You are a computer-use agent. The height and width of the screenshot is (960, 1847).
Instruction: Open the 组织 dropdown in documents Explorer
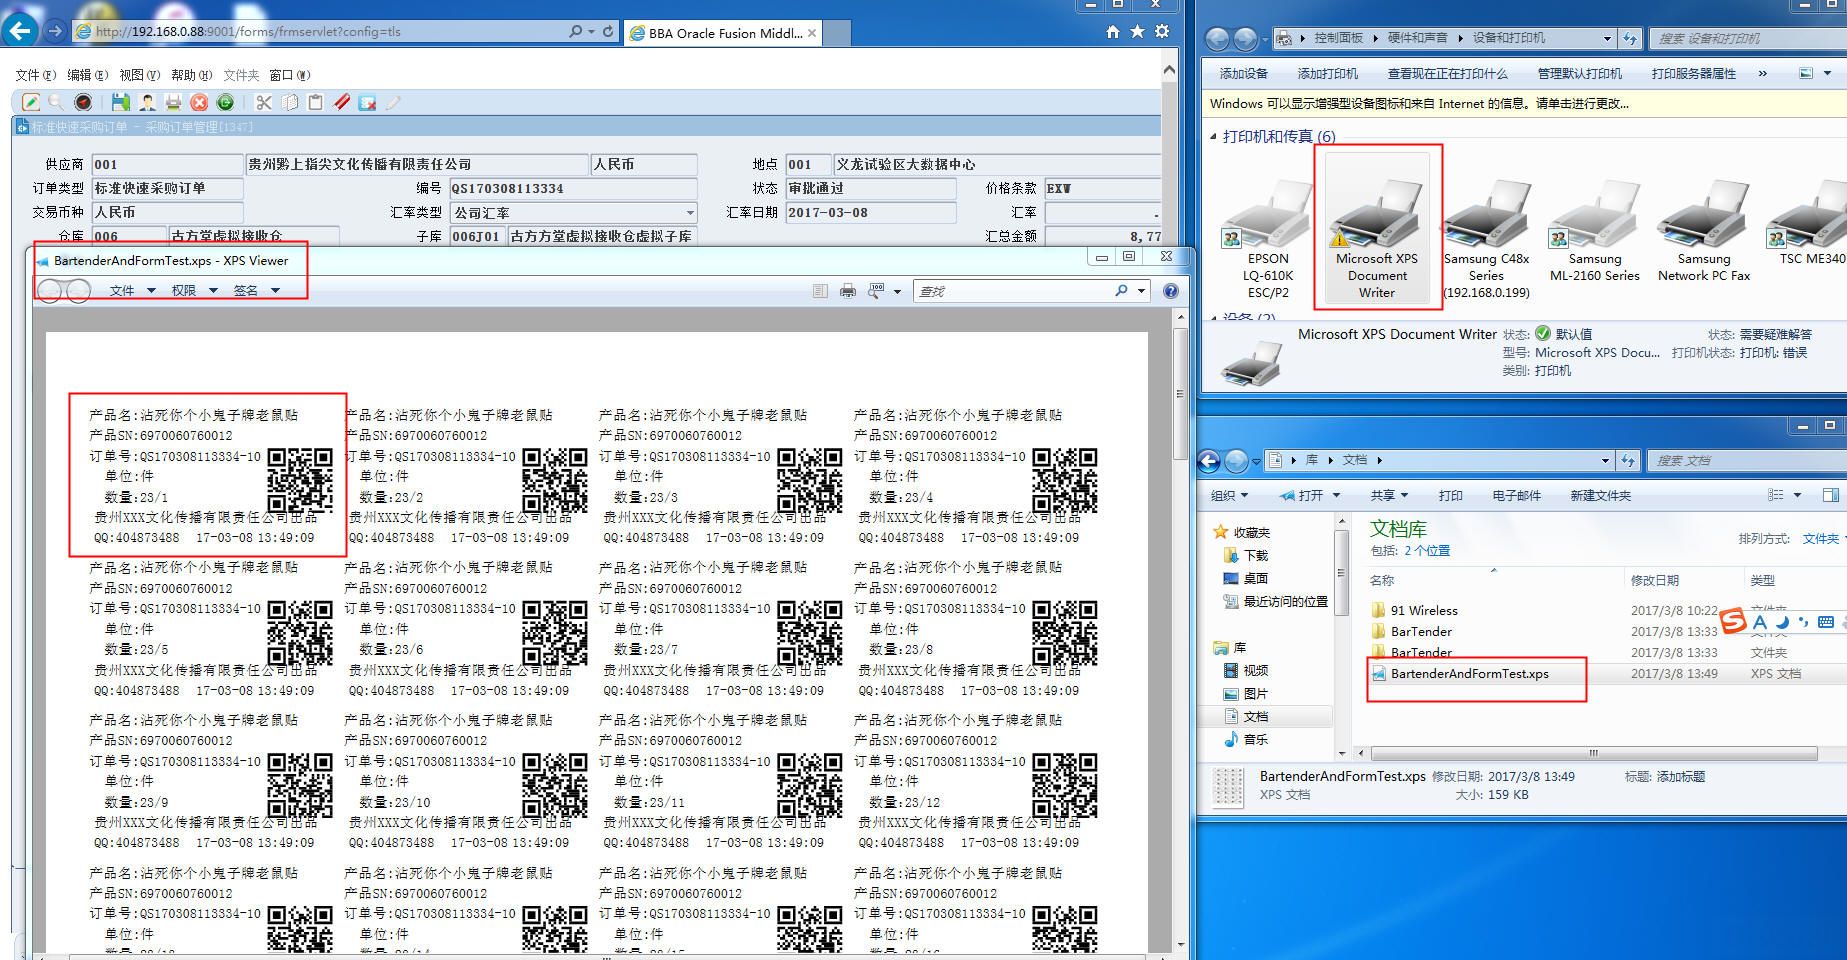point(1229,495)
